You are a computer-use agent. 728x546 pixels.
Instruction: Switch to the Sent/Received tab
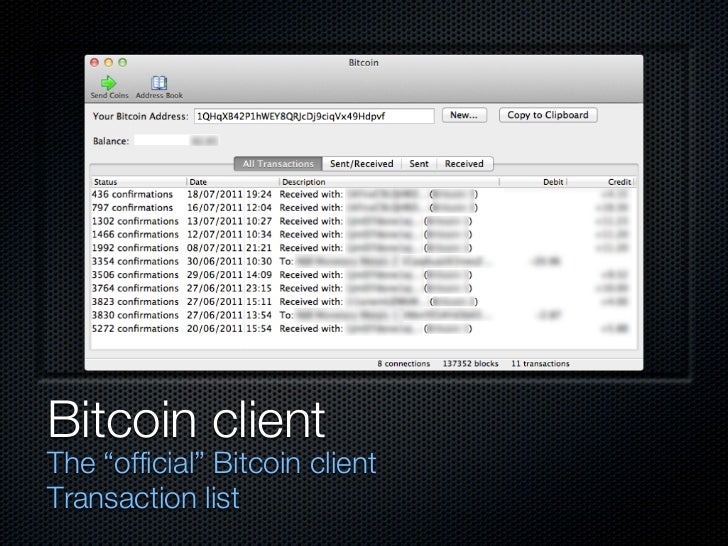pyautogui.click(x=362, y=164)
